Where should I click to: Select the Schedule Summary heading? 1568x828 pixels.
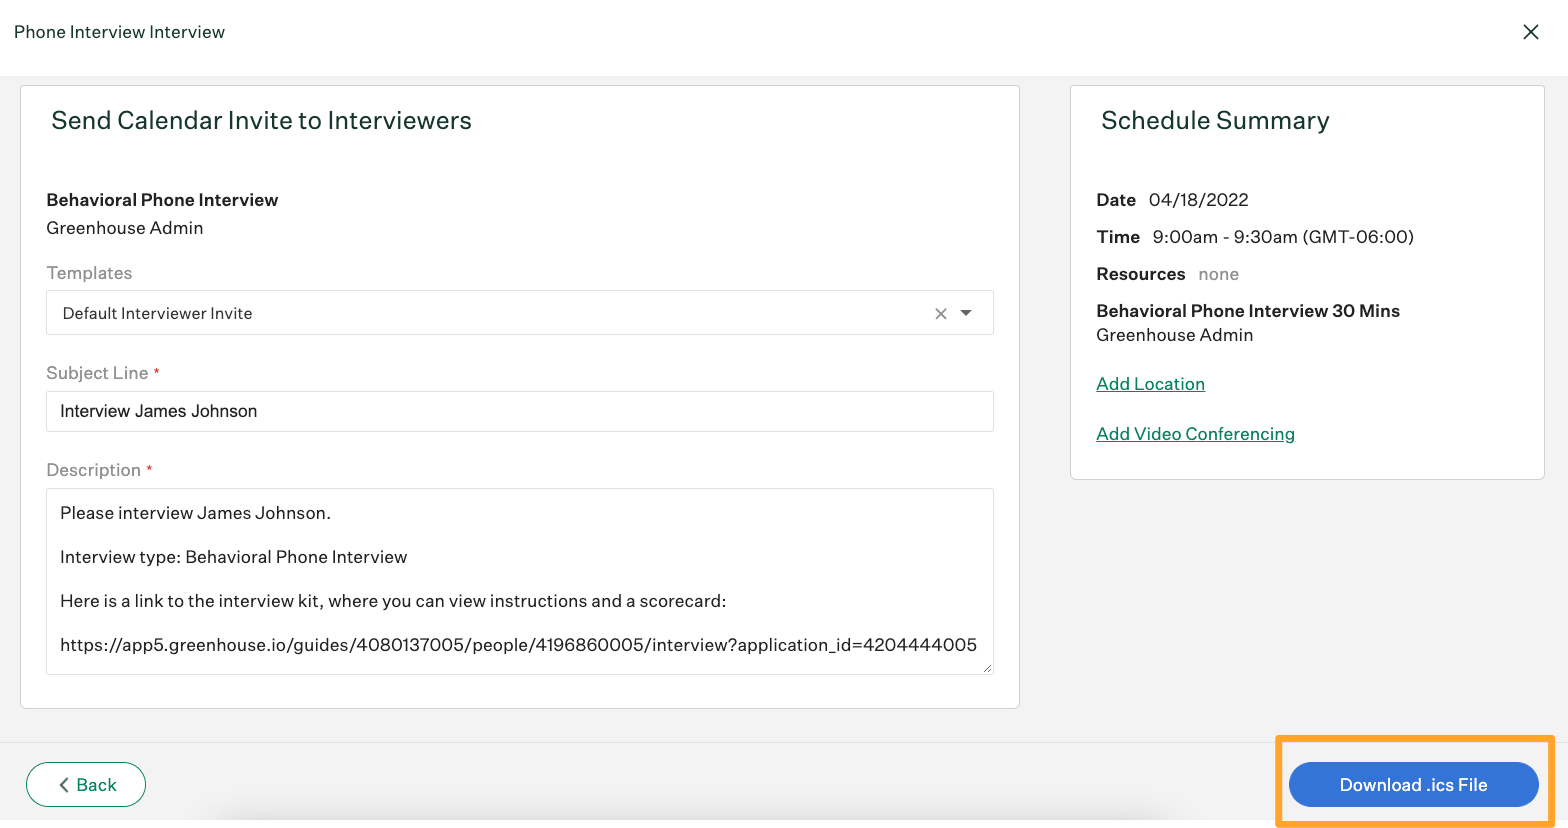1215,121
